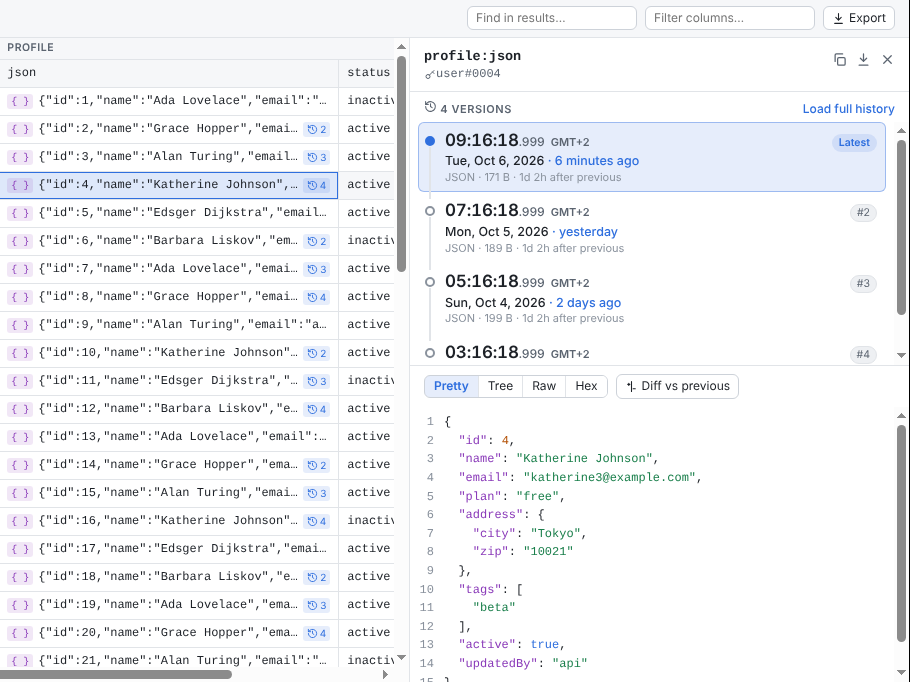The image size is (910, 682).
Task: Click the JSON braces icon for Alan Turing id 9
Action: coord(20,325)
